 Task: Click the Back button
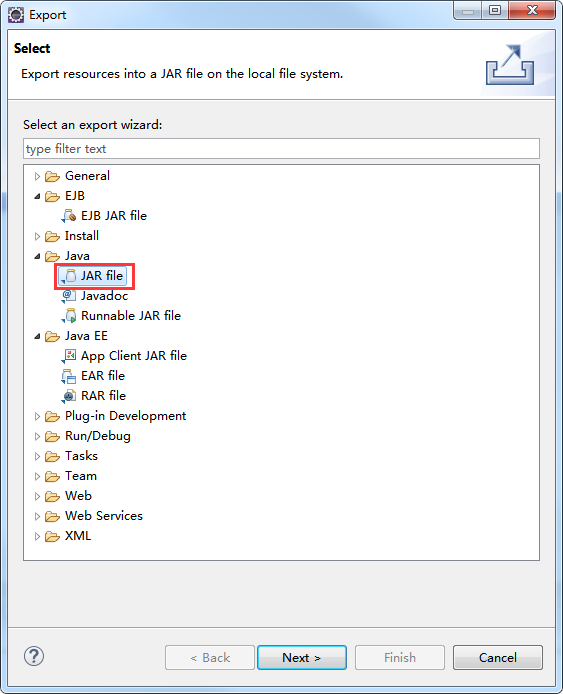pos(210,658)
